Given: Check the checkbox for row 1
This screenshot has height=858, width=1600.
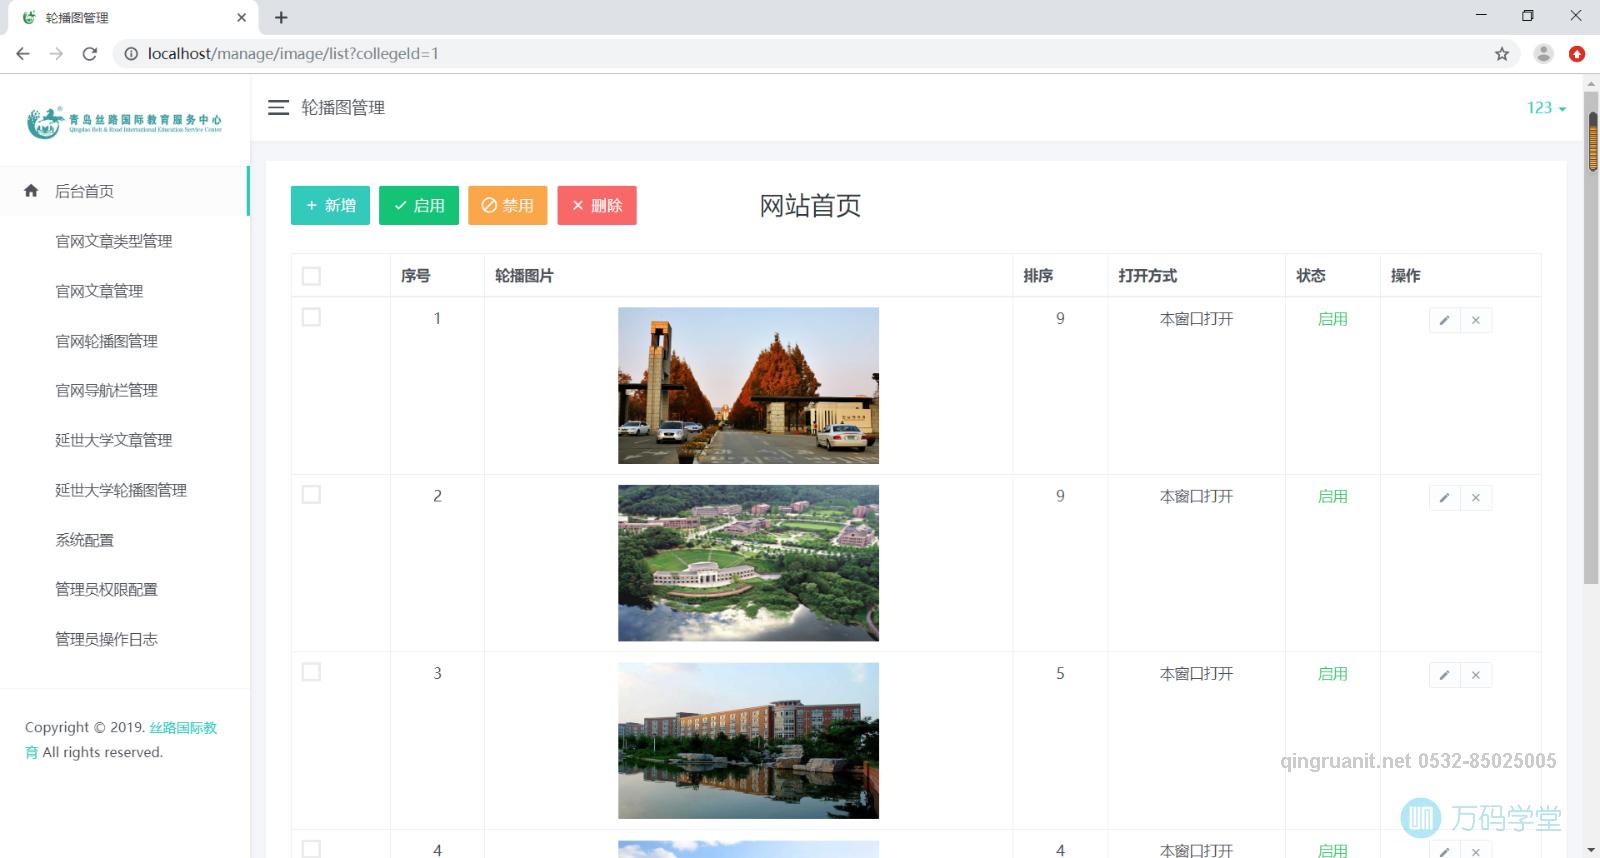Looking at the screenshot, I should (311, 317).
